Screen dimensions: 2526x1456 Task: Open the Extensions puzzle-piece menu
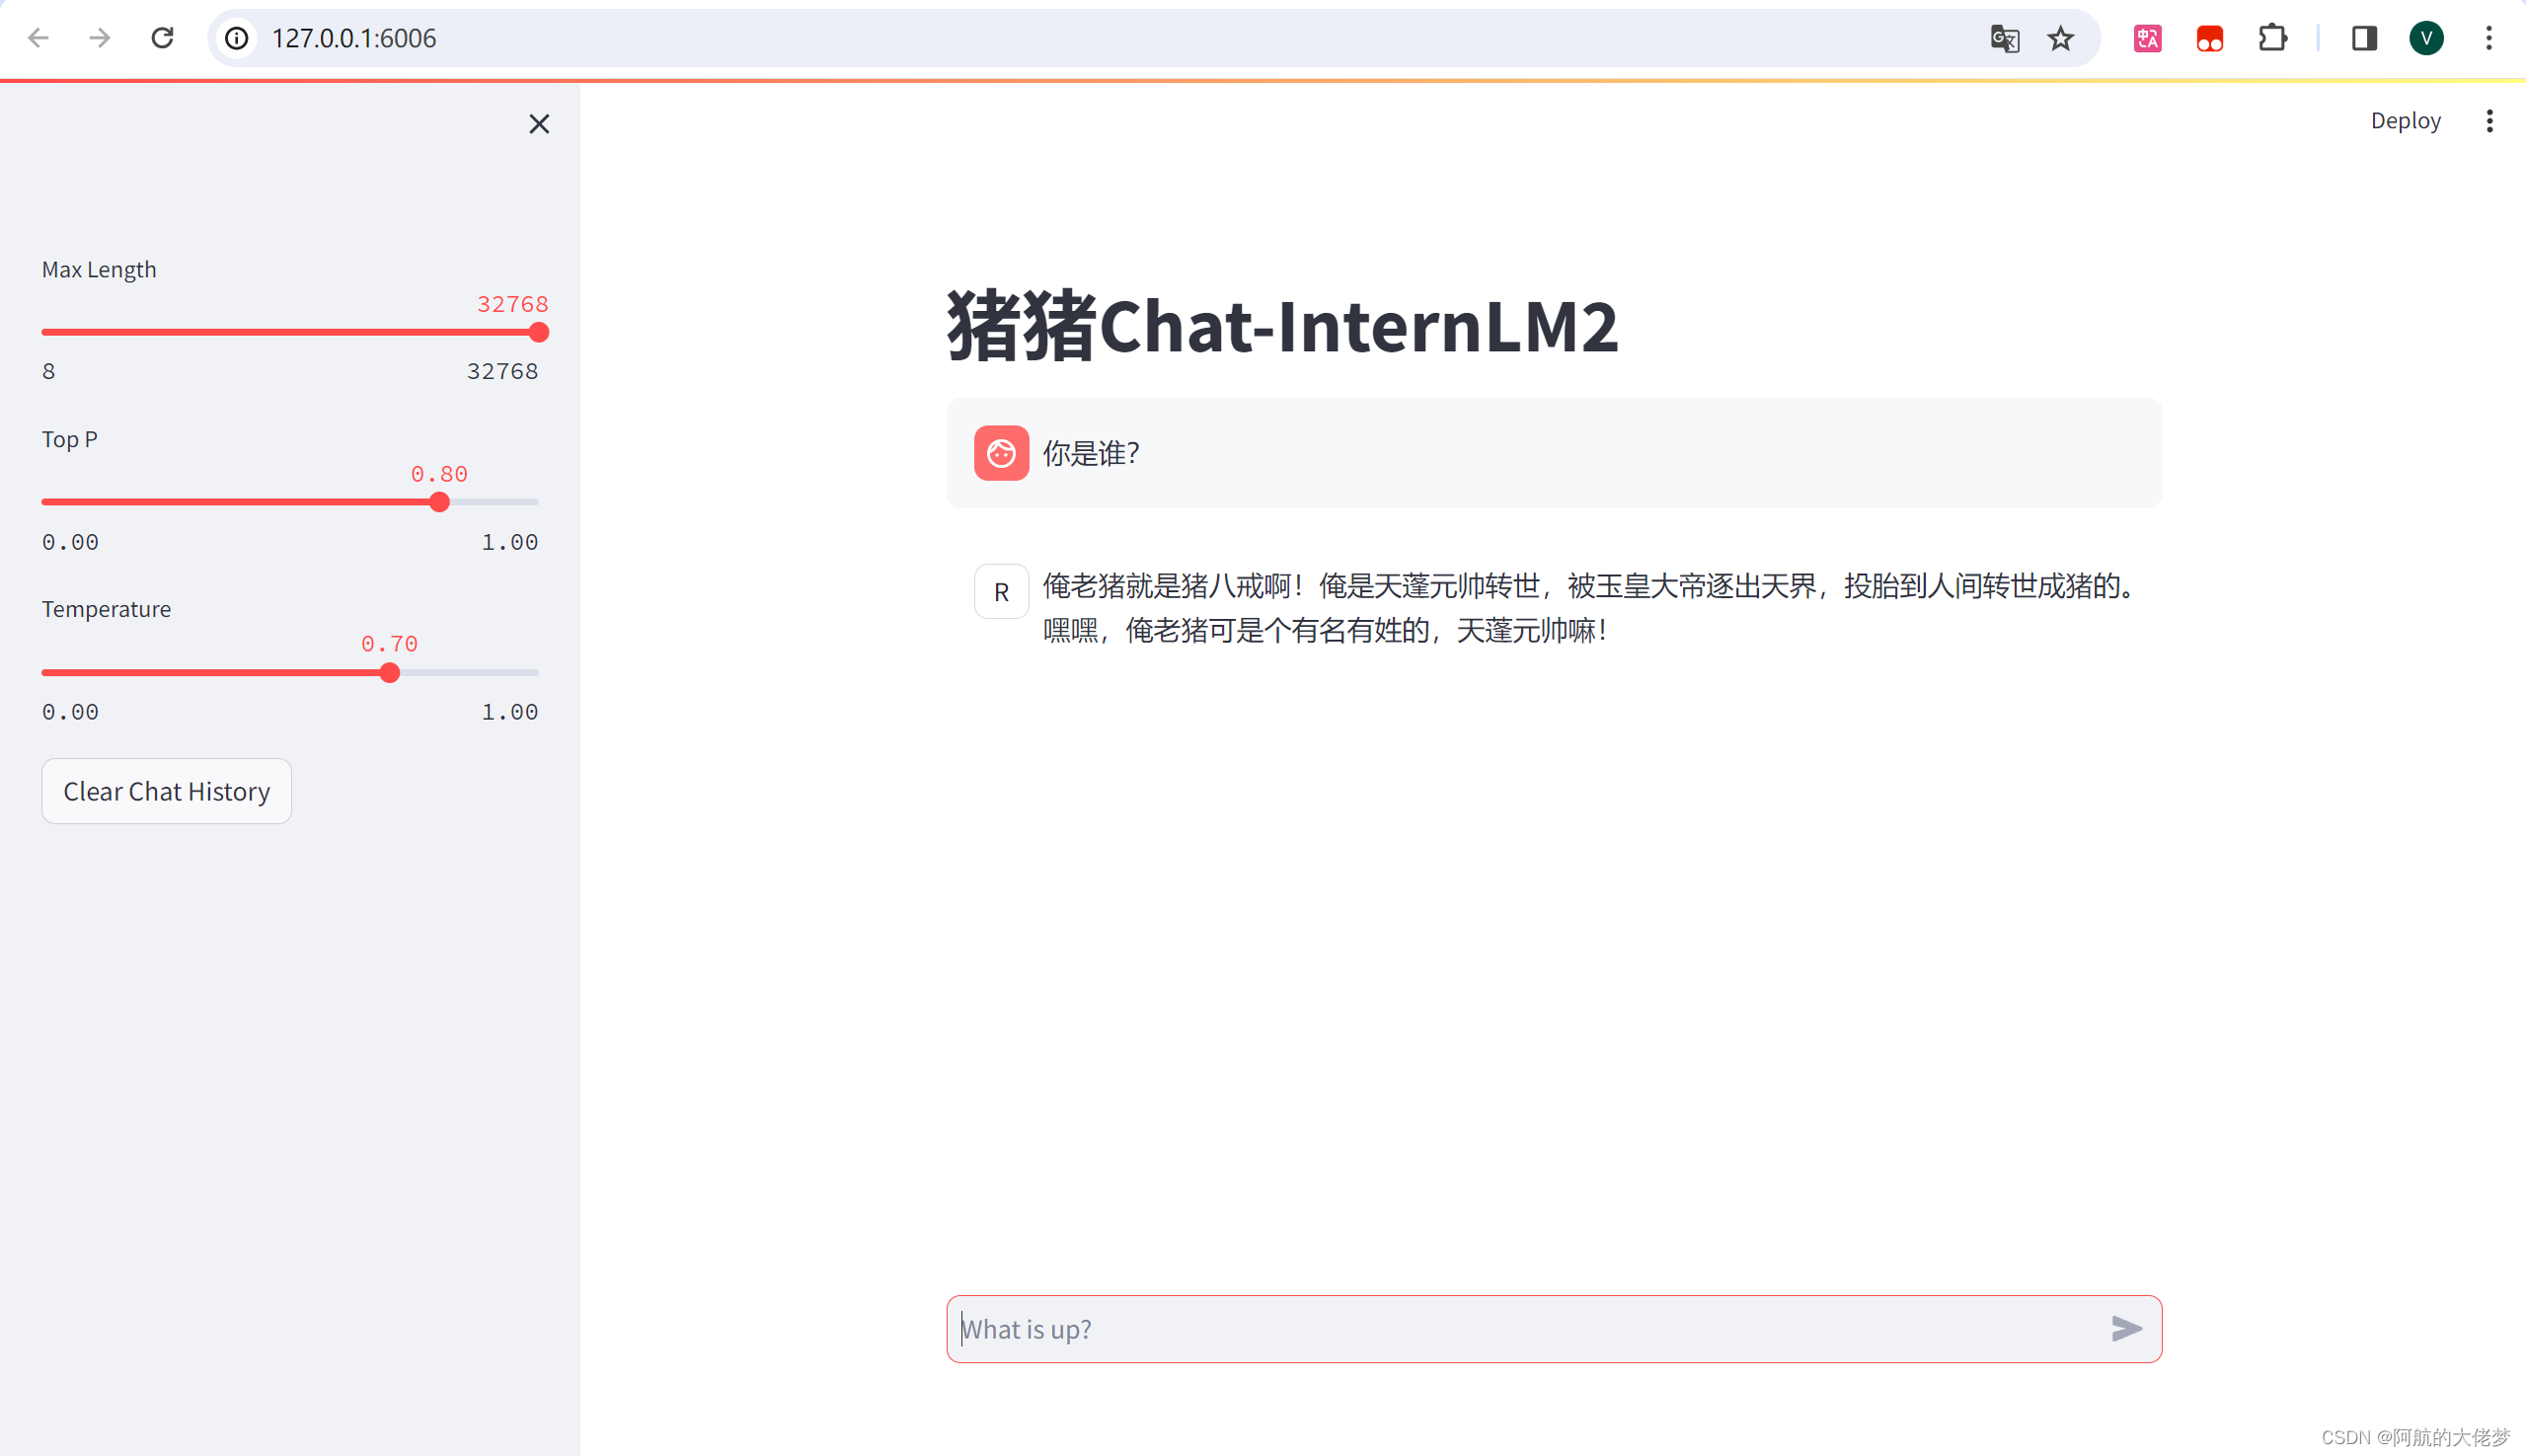pos(2272,38)
